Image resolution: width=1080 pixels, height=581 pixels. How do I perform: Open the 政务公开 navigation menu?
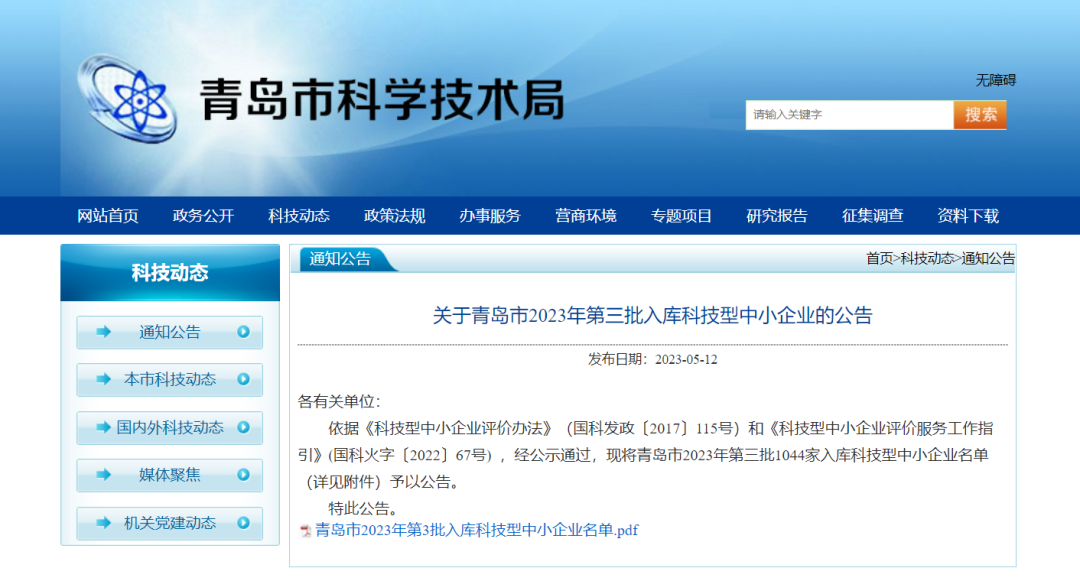coord(203,216)
